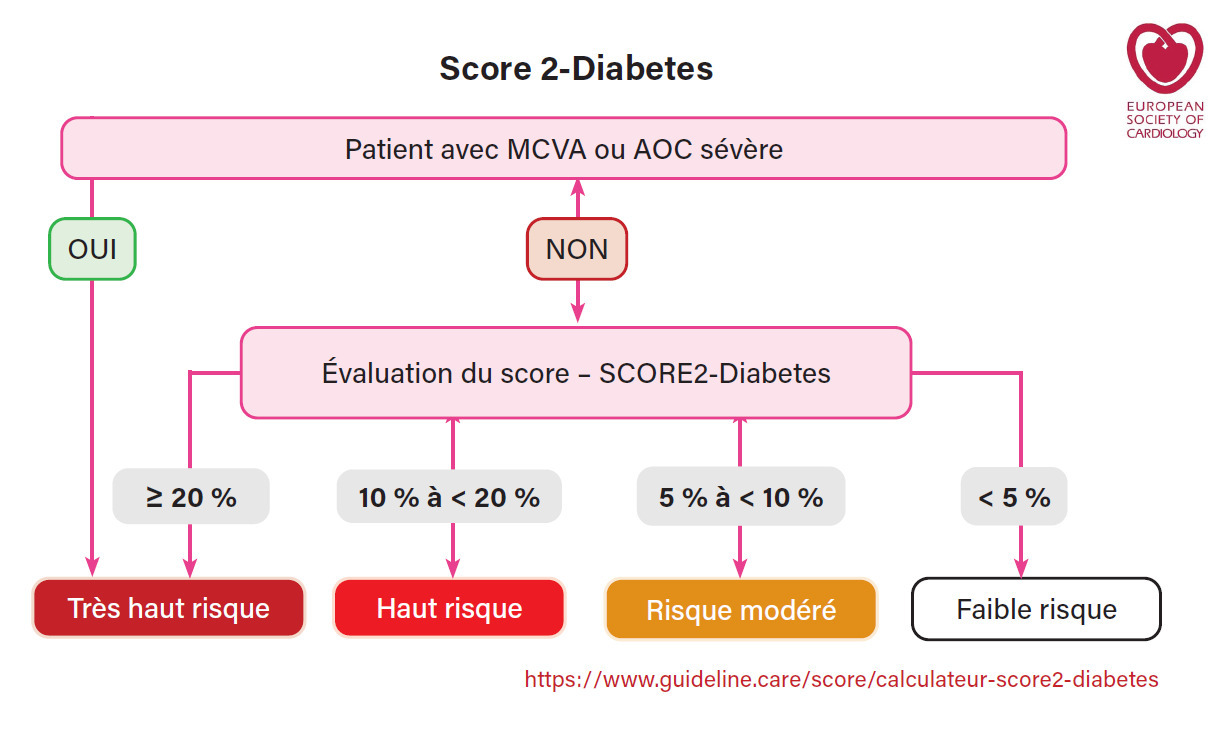The image size is (1225, 739).
Task: Click the European Society of Cardiology heart logo
Action: 1164,56
